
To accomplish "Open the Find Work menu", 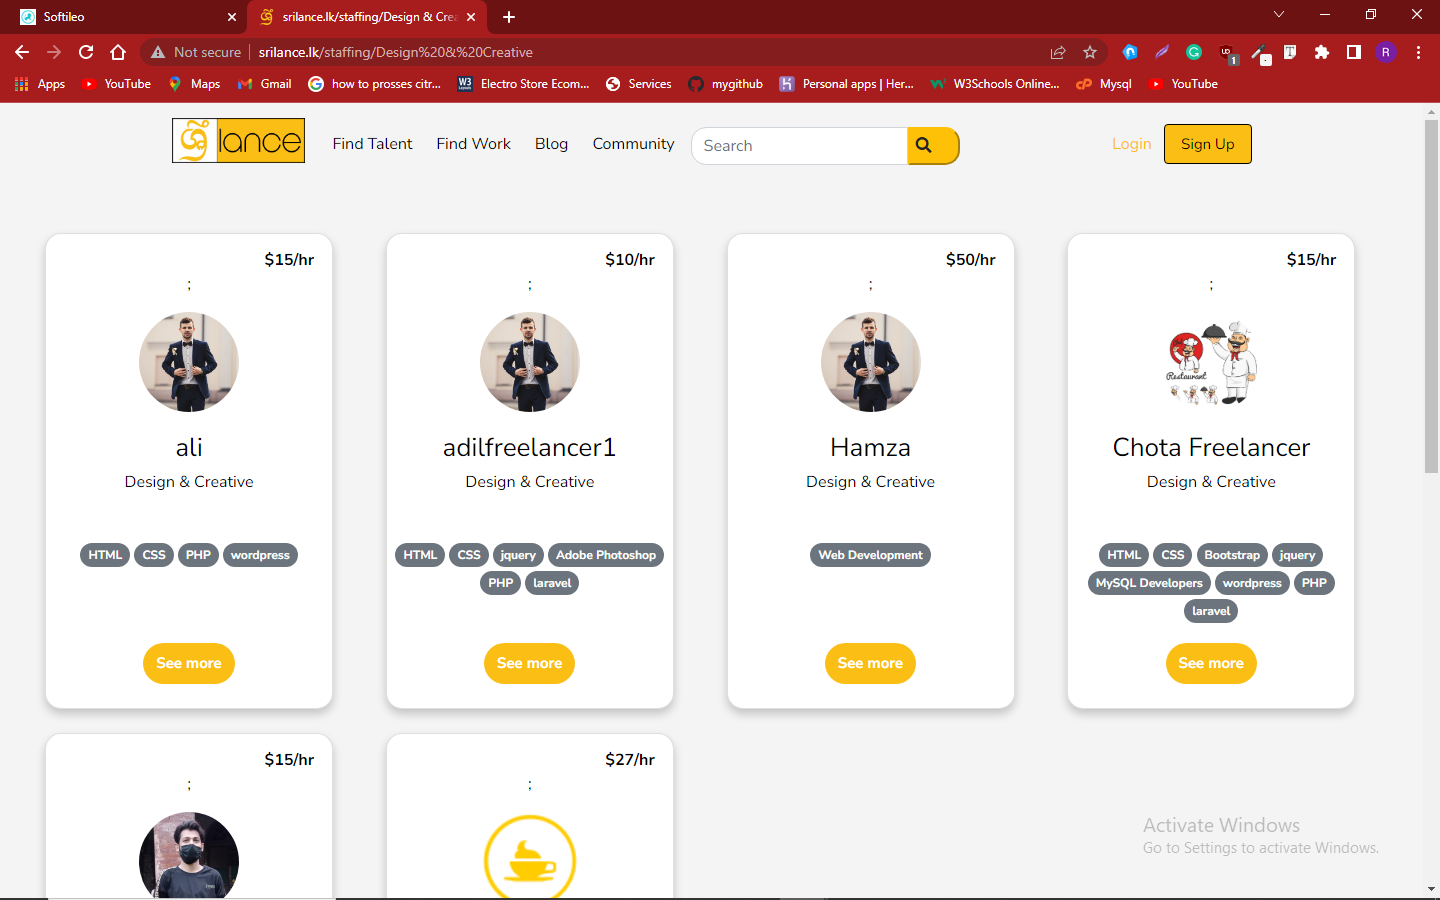I will click(x=473, y=144).
